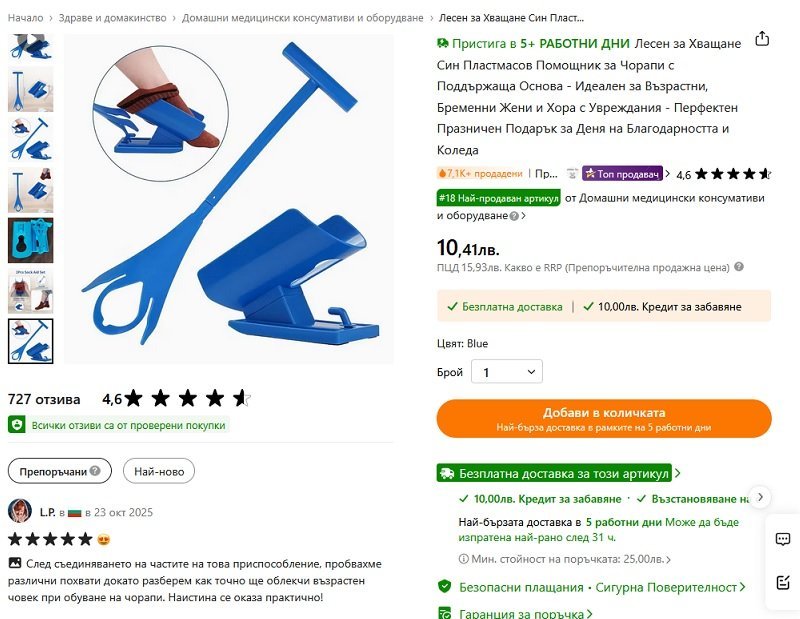Click the 4,6 star rating near title

(723, 175)
